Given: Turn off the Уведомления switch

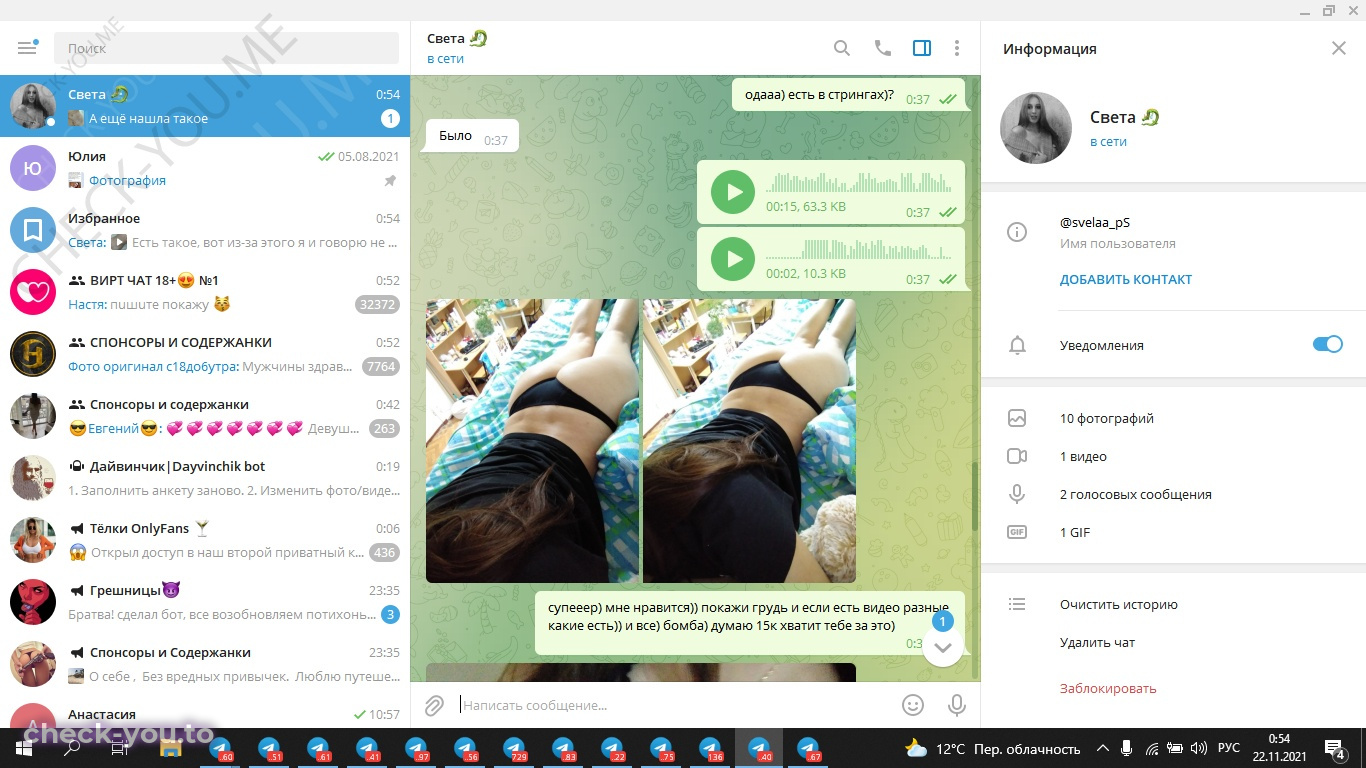Looking at the screenshot, I should tap(1327, 344).
